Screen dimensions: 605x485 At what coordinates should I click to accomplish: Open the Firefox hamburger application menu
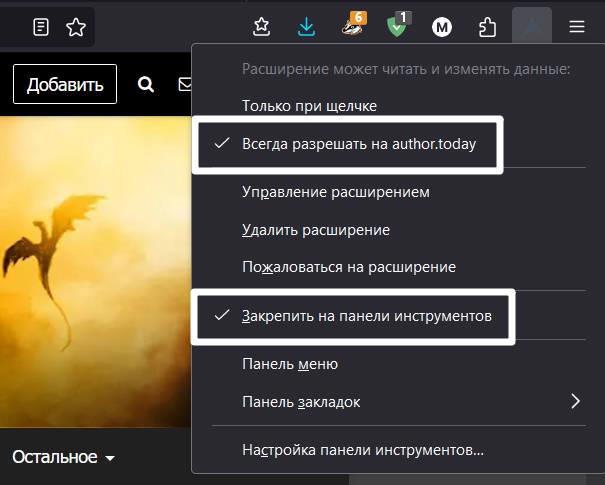[x=577, y=27]
